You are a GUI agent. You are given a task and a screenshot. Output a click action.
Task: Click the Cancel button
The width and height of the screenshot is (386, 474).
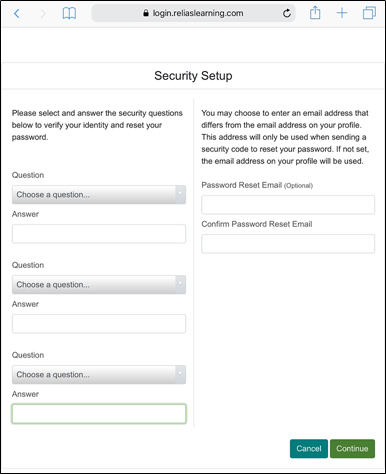point(309,449)
